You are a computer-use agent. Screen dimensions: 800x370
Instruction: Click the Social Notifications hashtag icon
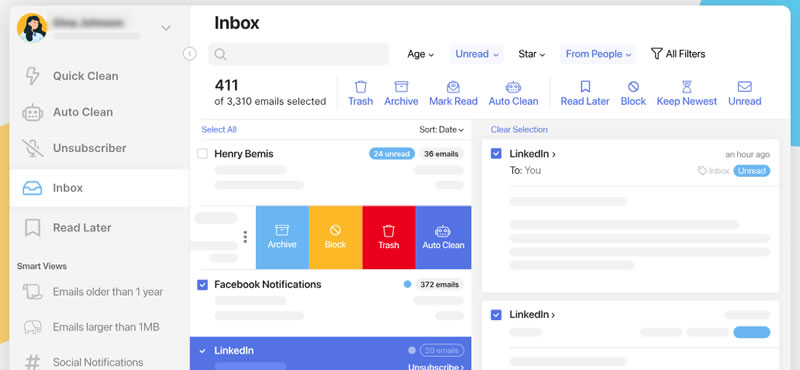pos(32,362)
